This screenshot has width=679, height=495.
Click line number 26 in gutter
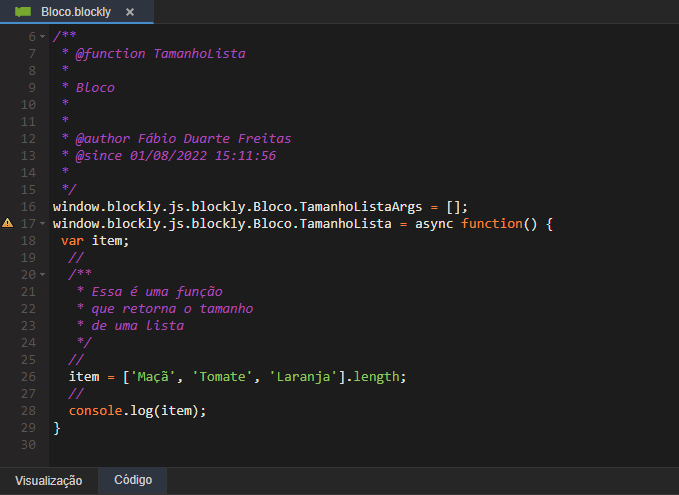(28, 377)
